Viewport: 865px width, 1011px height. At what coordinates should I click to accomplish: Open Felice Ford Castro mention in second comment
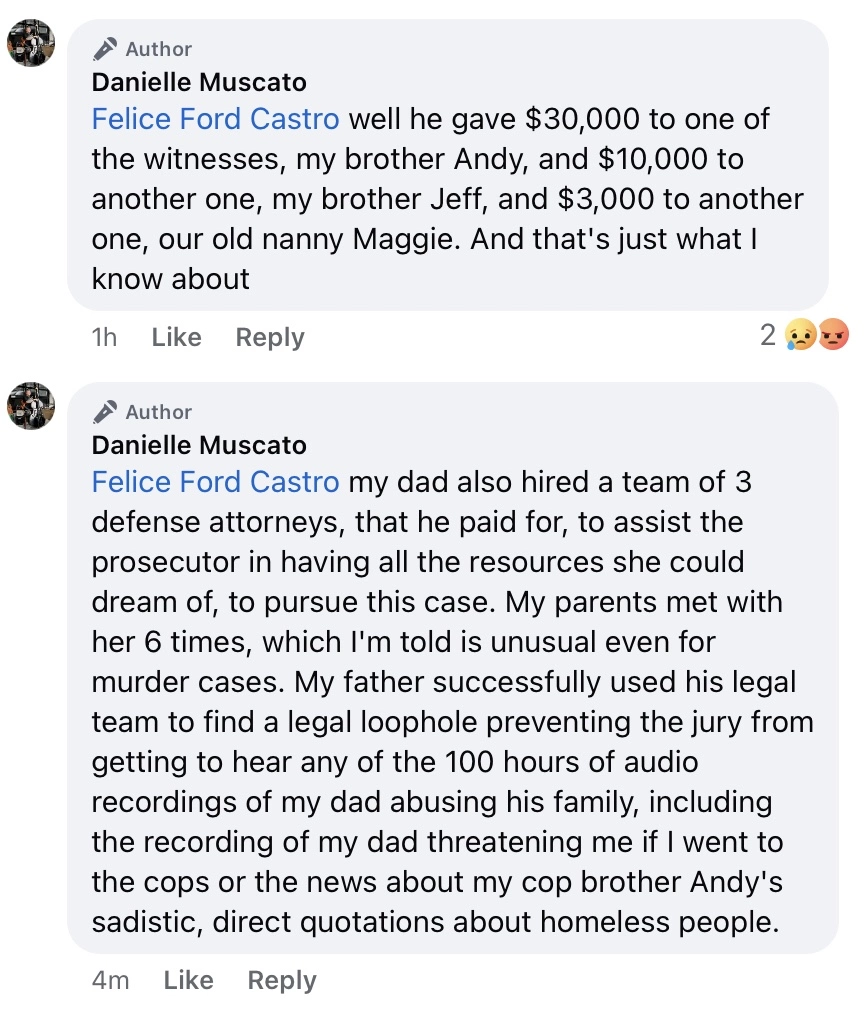pyautogui.click(x=215, y=482)
